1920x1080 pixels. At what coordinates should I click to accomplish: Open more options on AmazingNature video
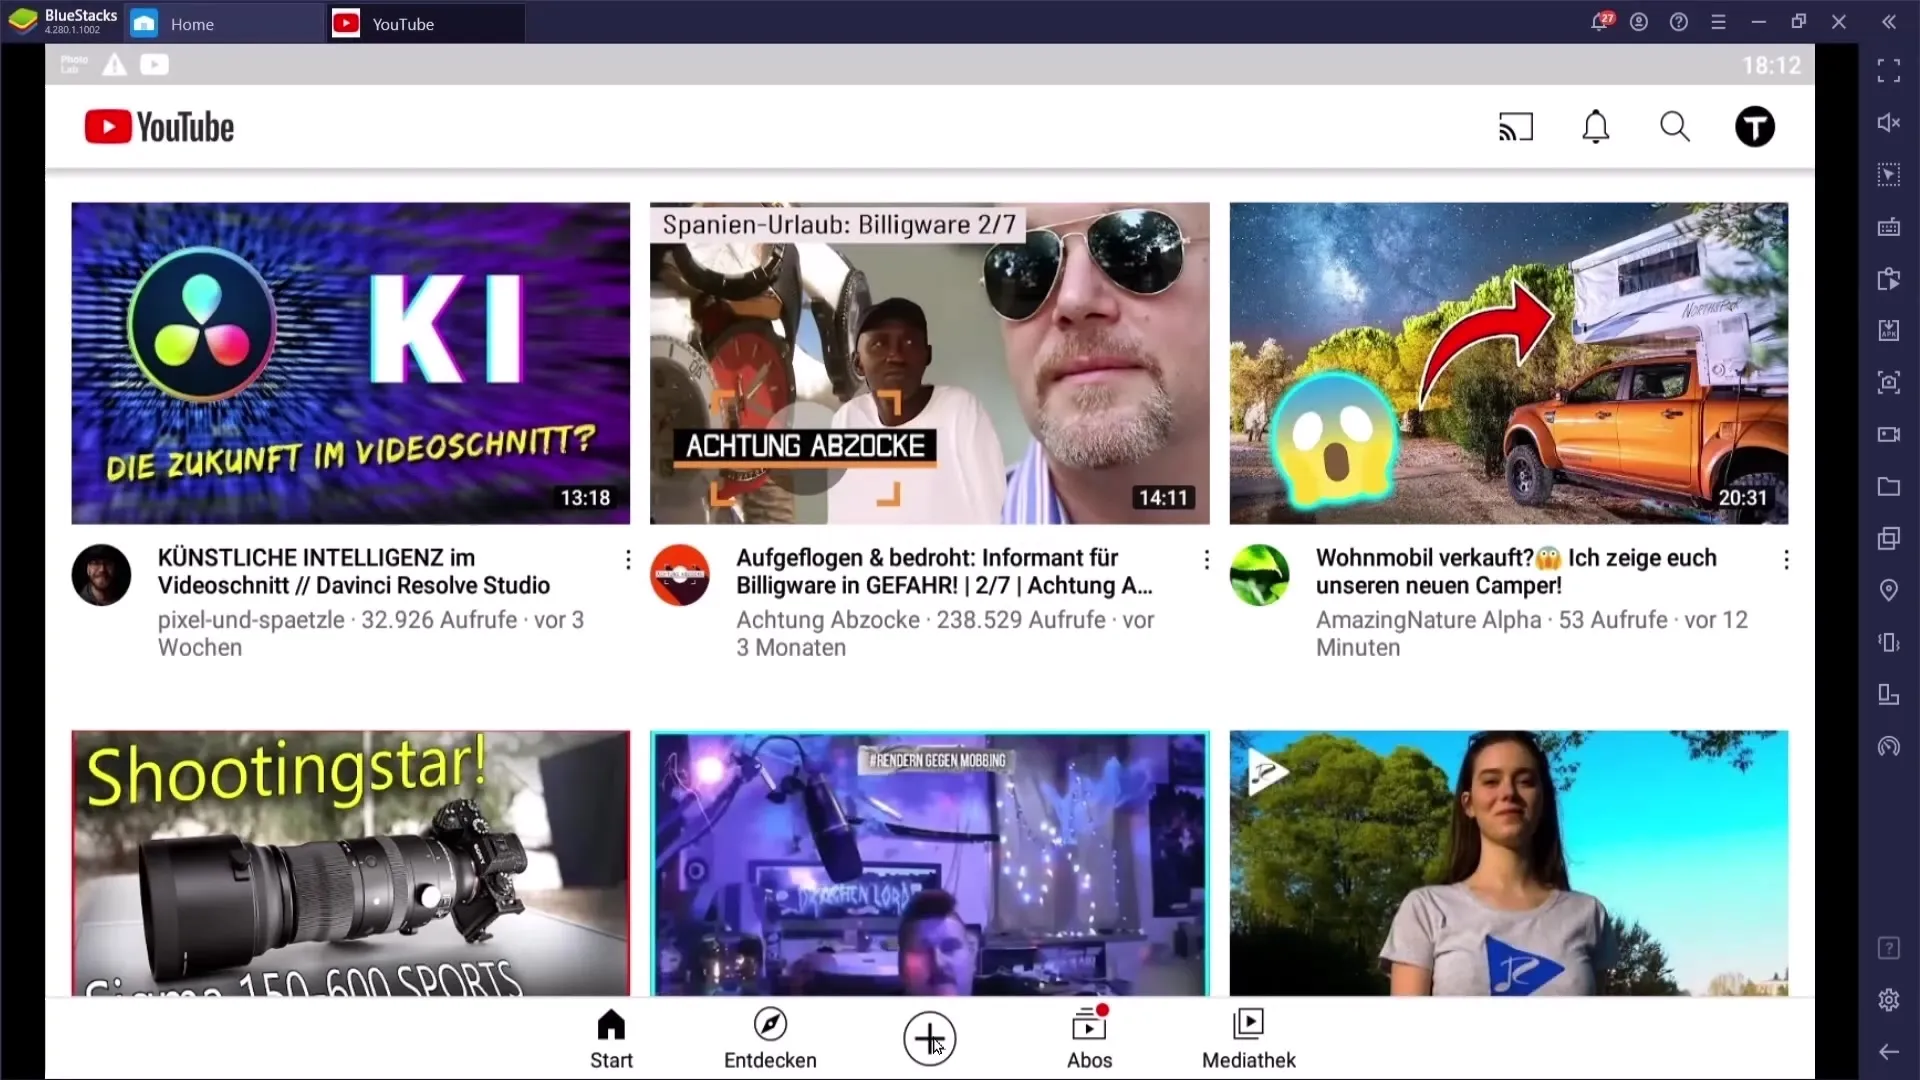coord(1787,560)
